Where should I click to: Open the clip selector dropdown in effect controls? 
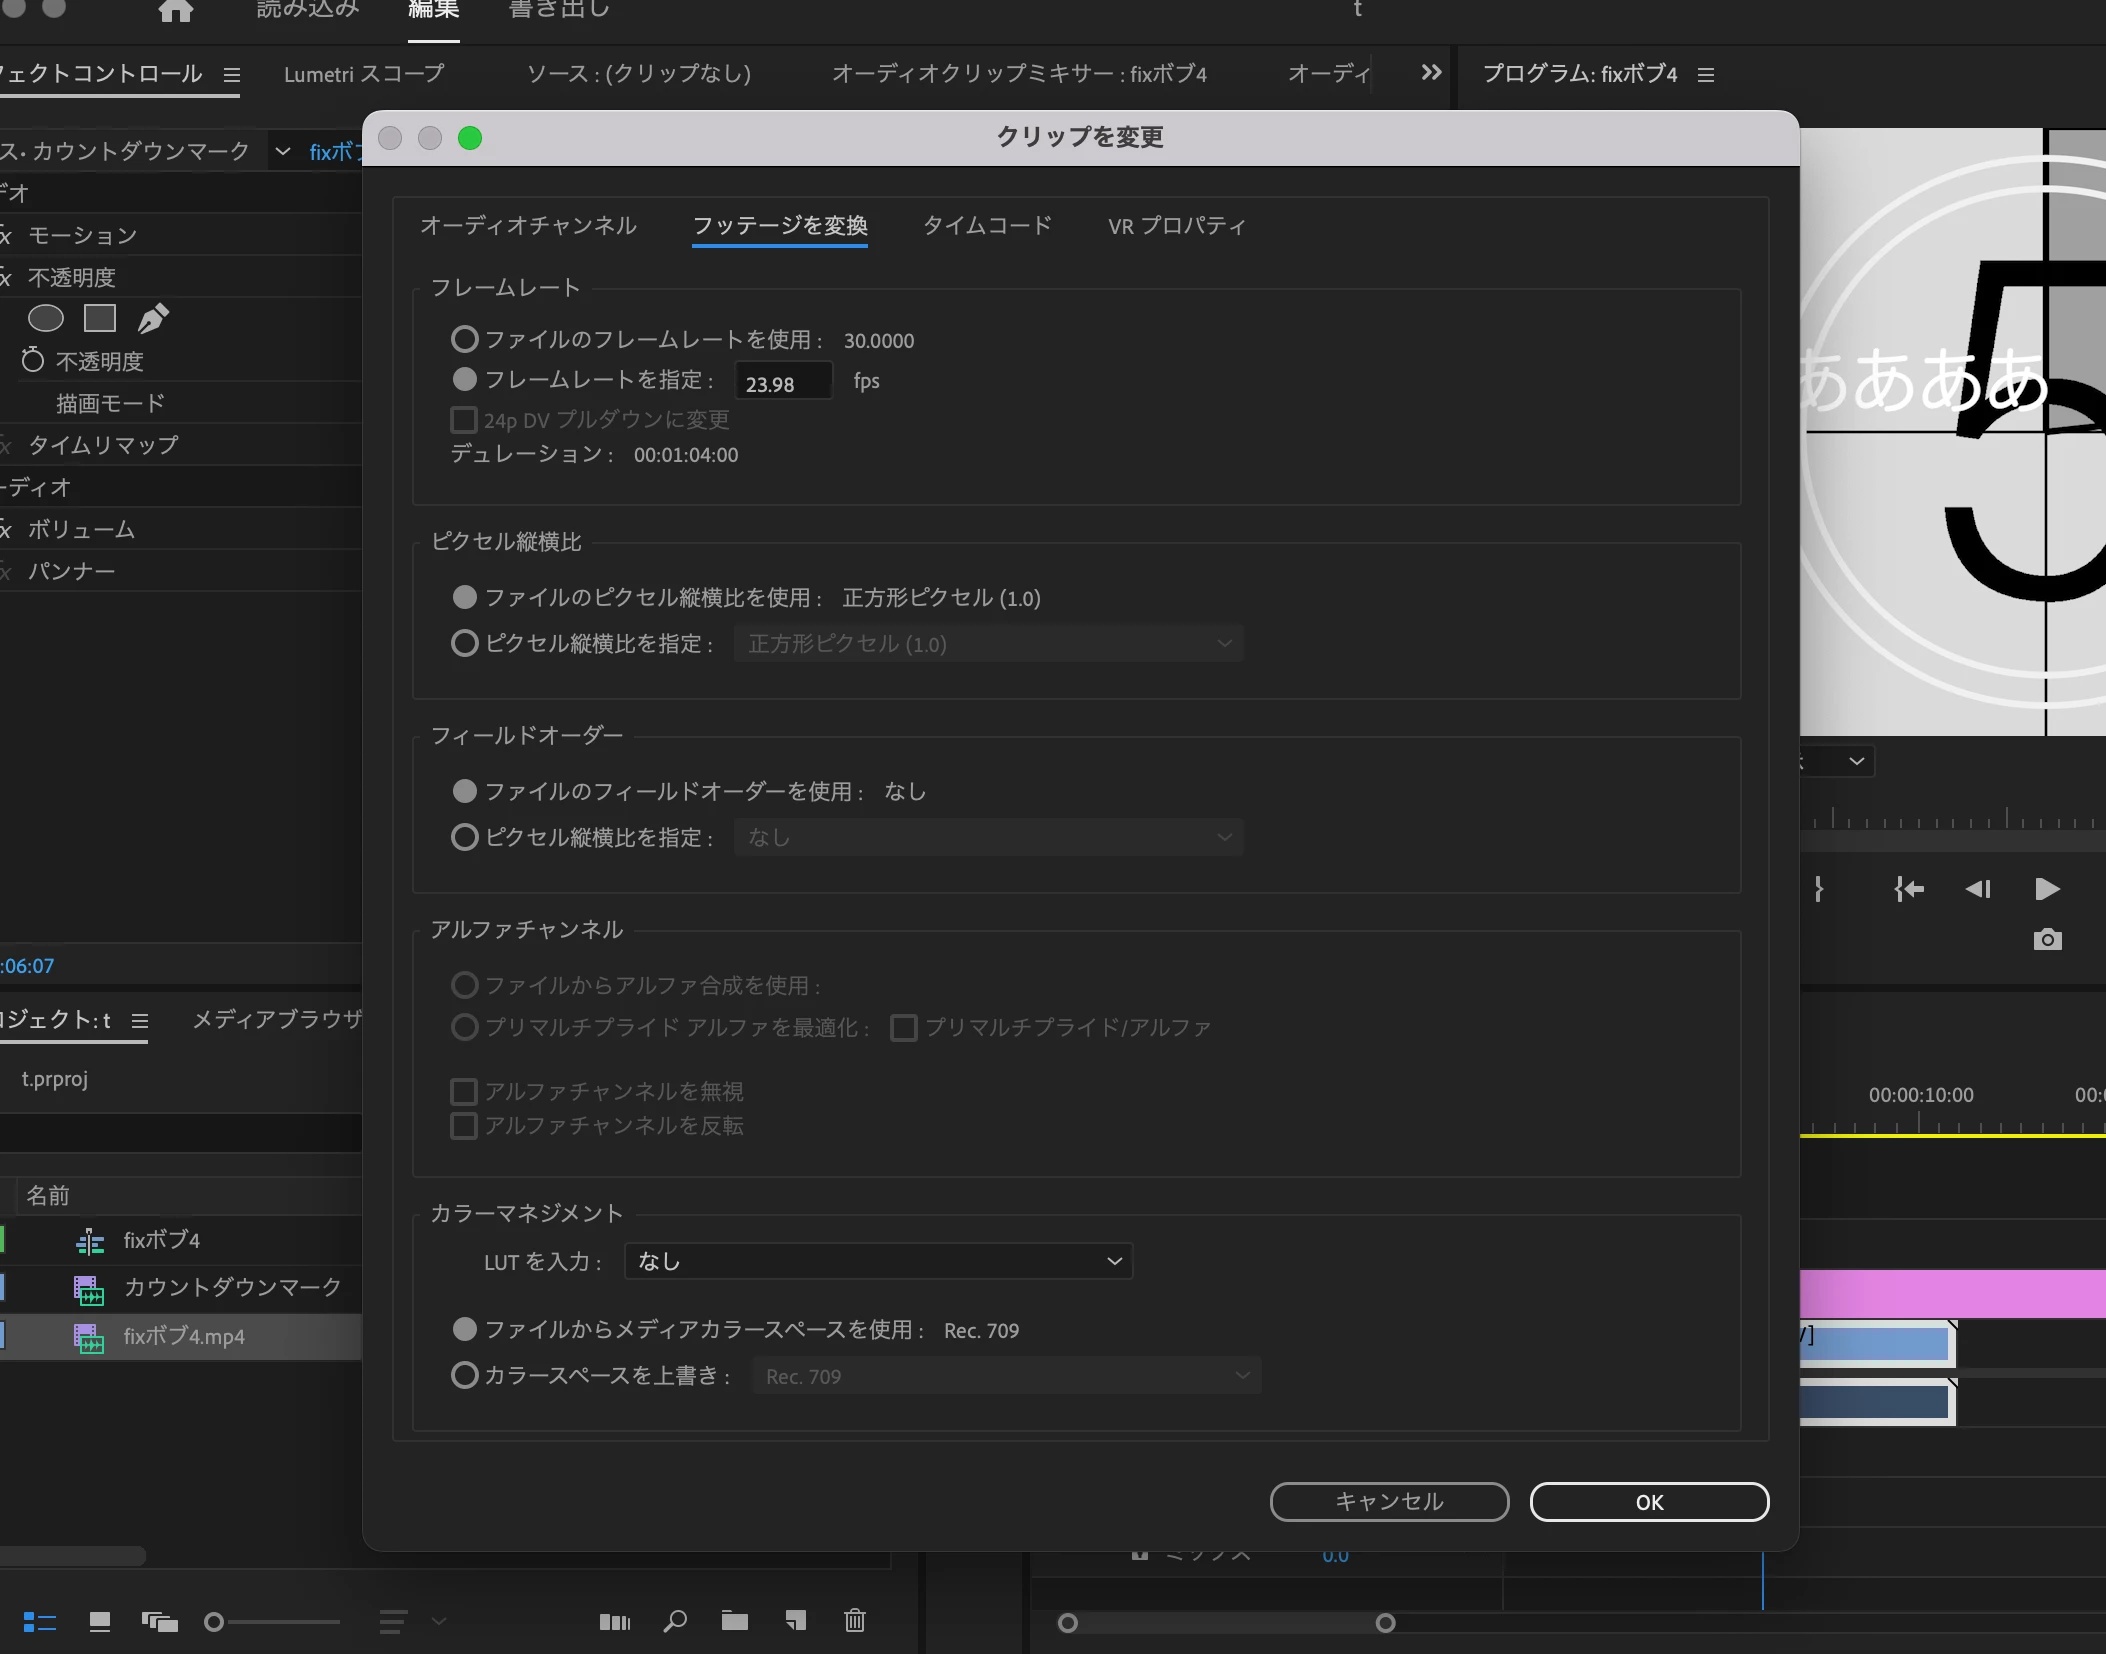click(283, 152)
